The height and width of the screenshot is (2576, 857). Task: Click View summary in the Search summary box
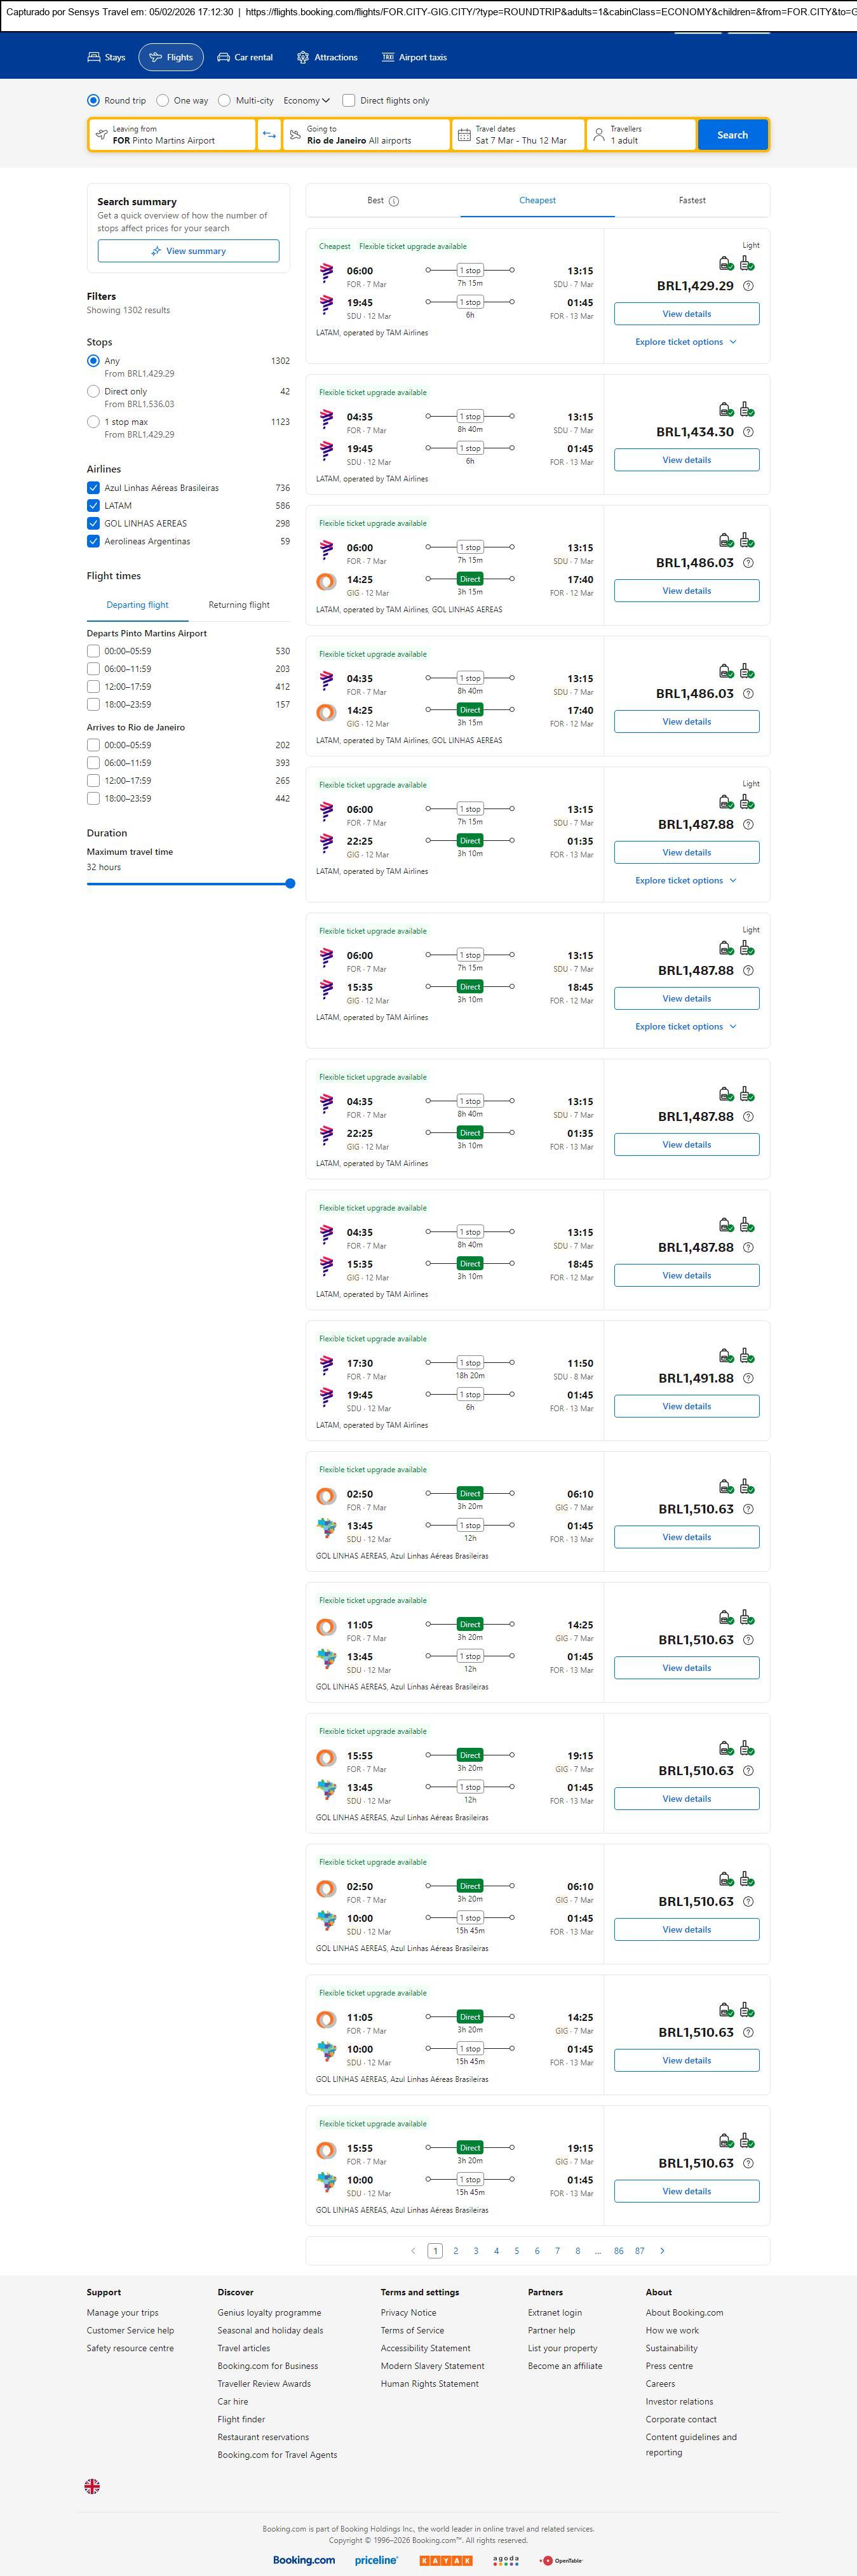pyautogui.click(x=188, y=251)
